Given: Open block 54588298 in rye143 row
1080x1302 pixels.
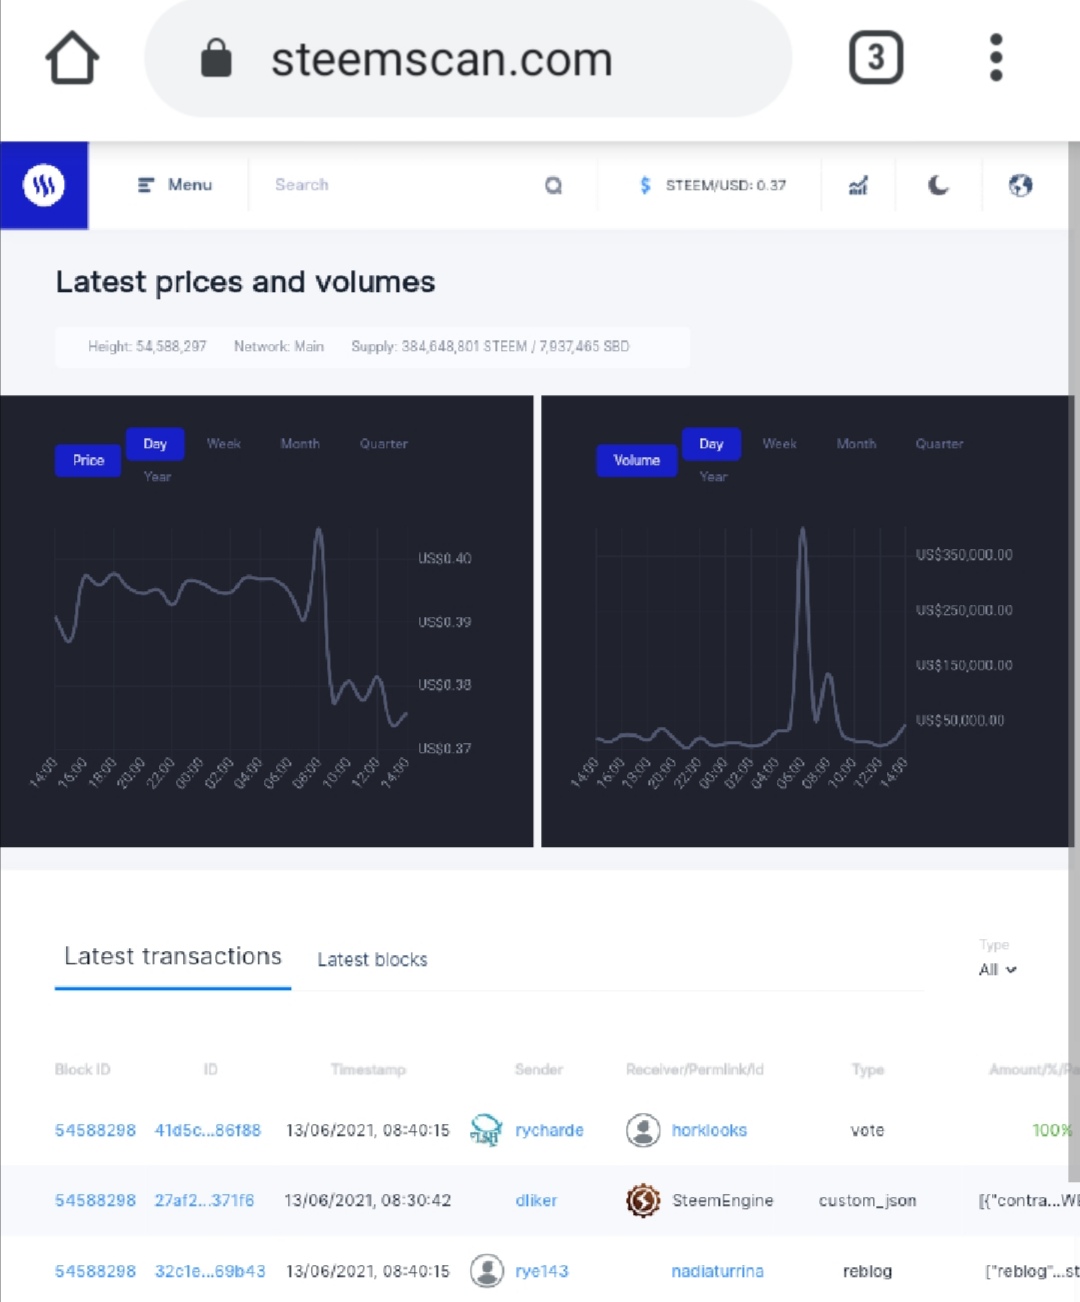Looking at the screenshot, I should [x=95, y=1272].
